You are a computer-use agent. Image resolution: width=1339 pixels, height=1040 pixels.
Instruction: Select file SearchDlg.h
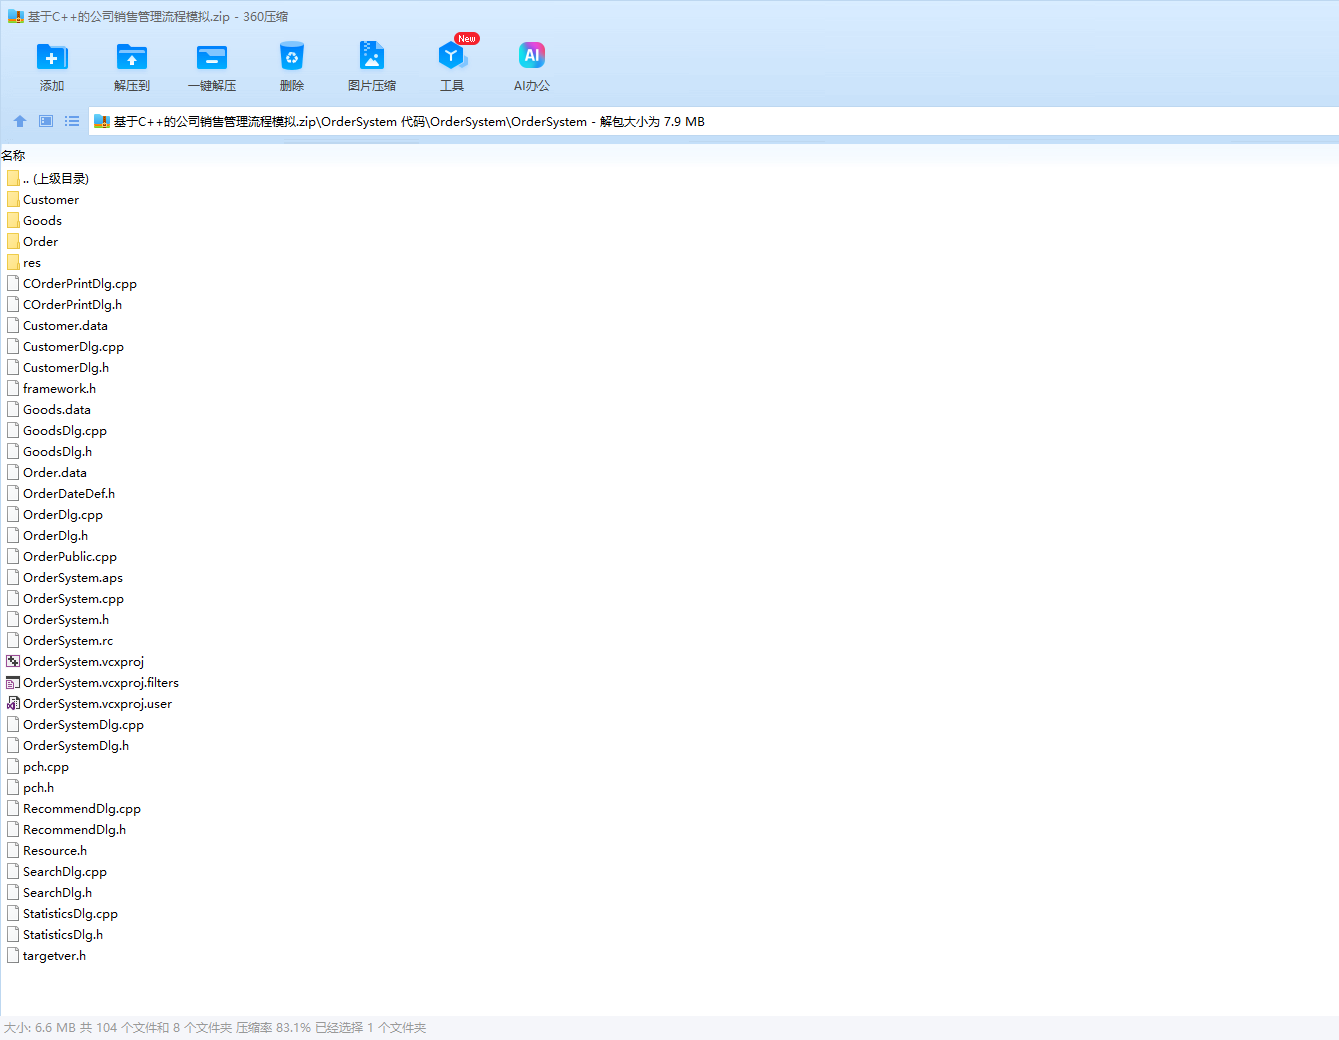(x=50, y=892)
